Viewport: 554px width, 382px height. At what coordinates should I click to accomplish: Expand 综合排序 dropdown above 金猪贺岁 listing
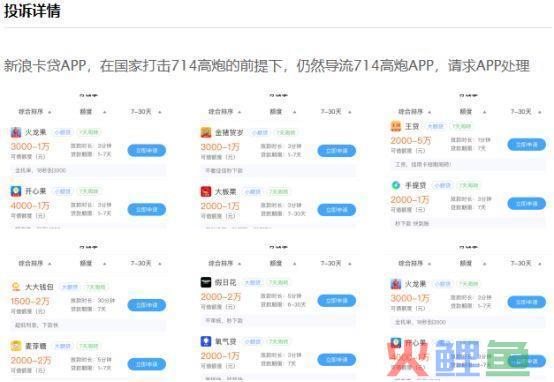225,112
